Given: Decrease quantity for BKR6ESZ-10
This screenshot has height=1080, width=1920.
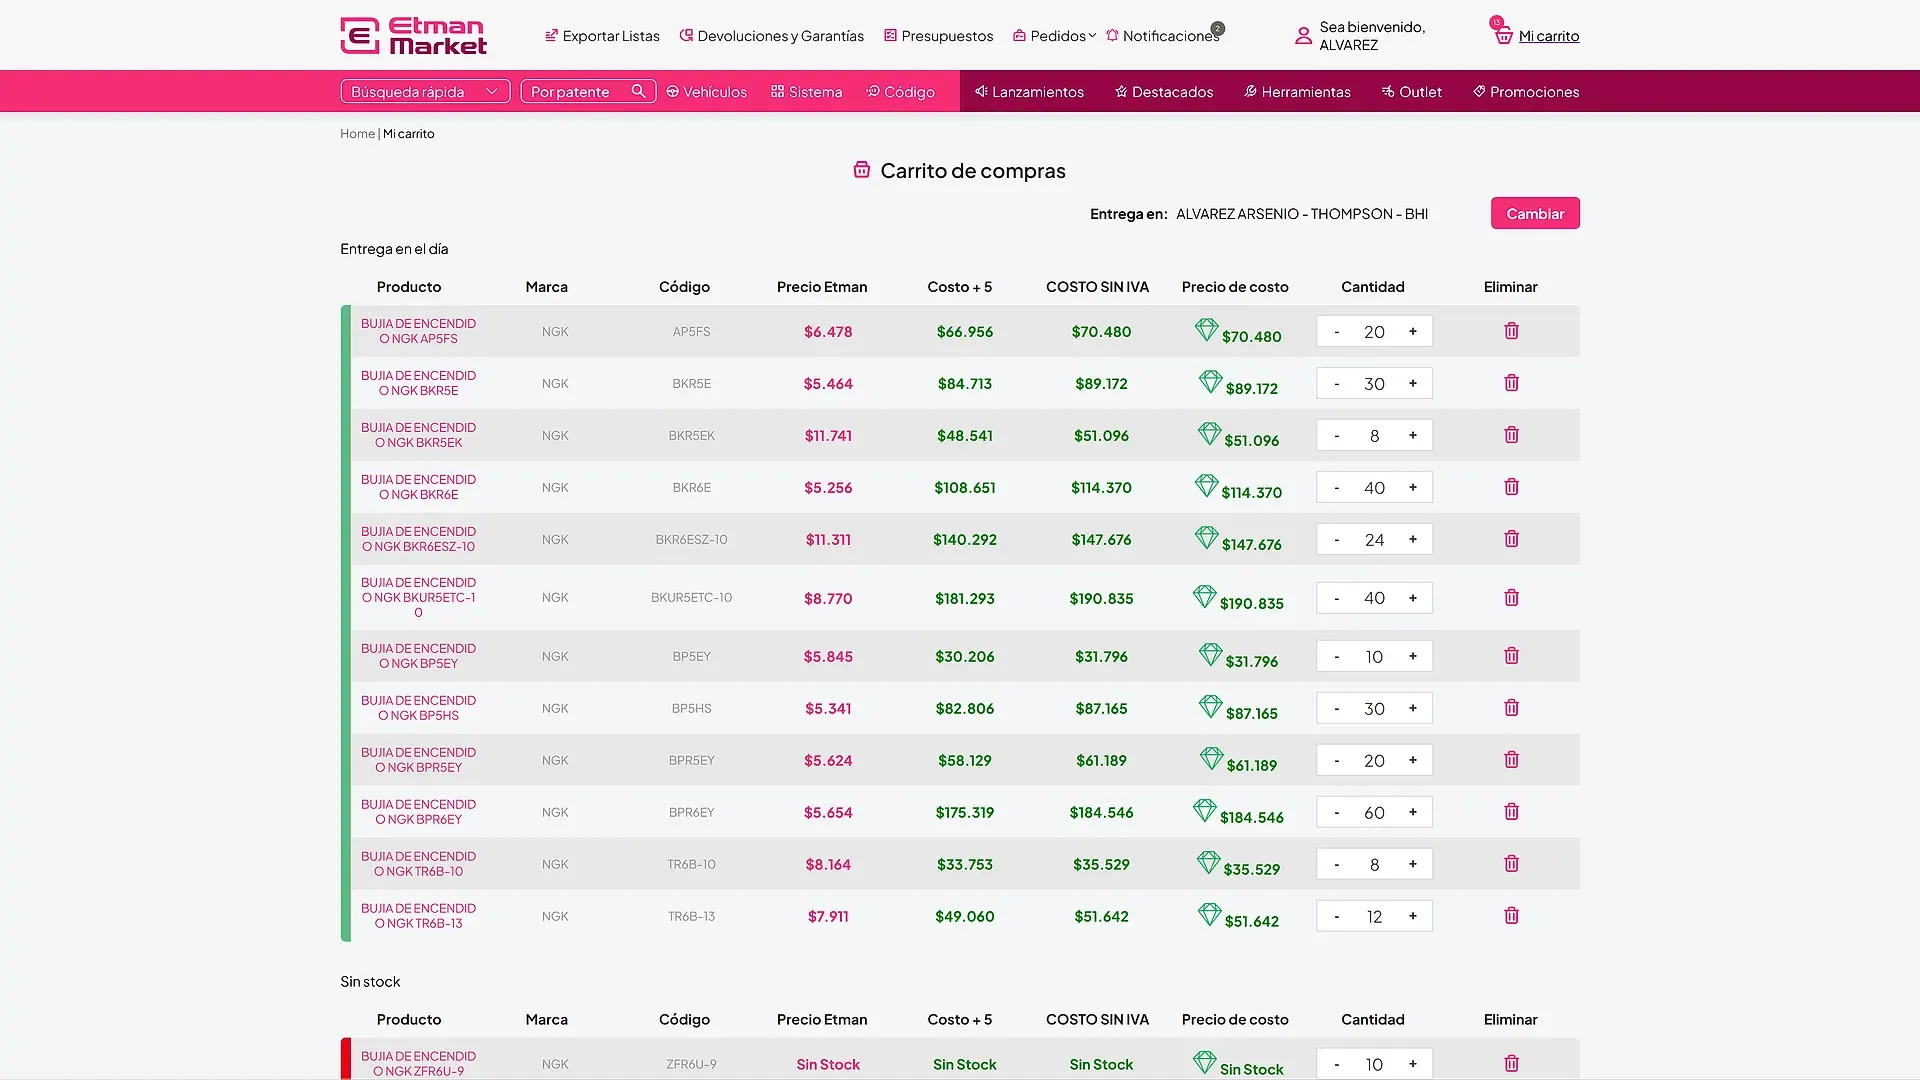Looking at the screenshot, I should click(1336, 539).
